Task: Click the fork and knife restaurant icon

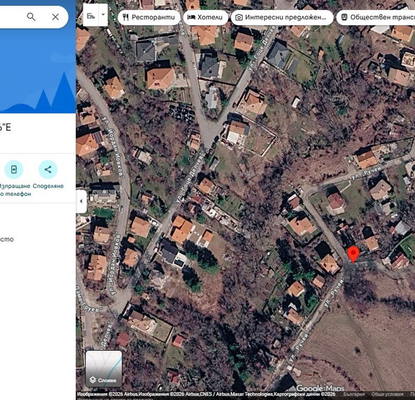Action: click(x=126, y=17)
